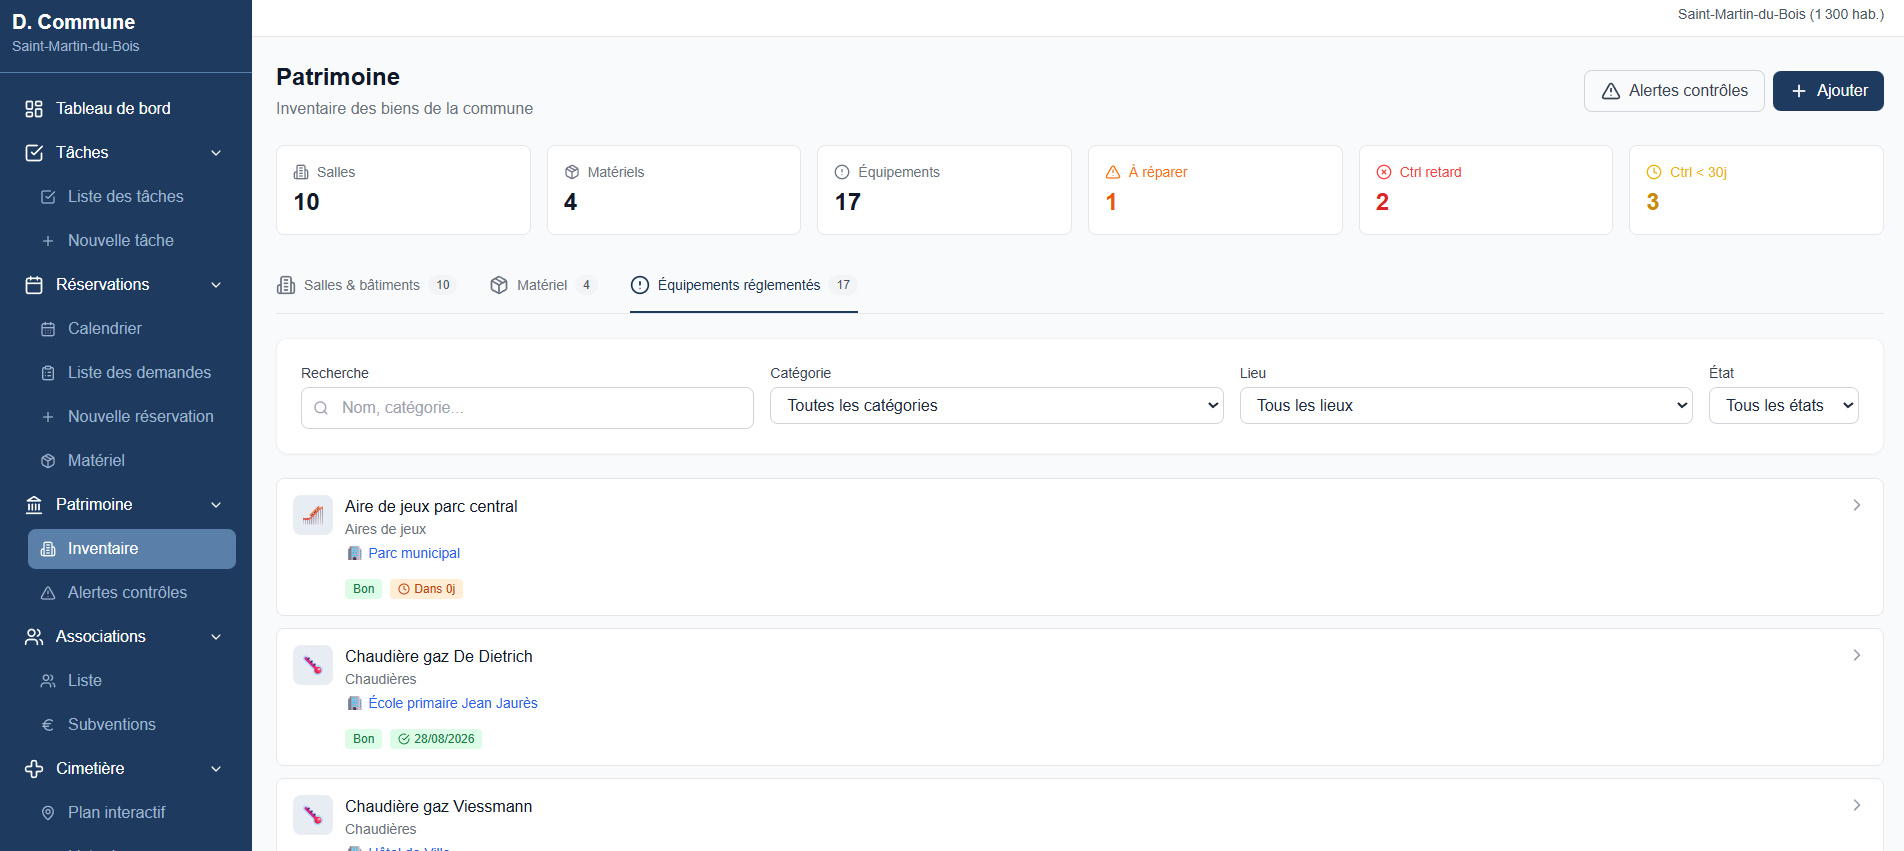Collapse the Associations sidebar section chevron
The width and height of the screenshot is (1904, 851).
pos(216,637)
